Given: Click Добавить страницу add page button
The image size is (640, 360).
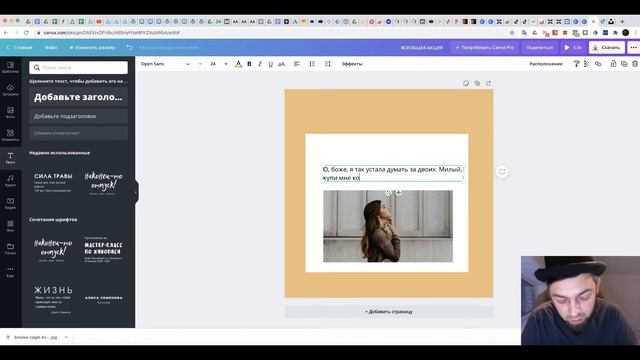Looking at the screenshot, I should 389,311.
